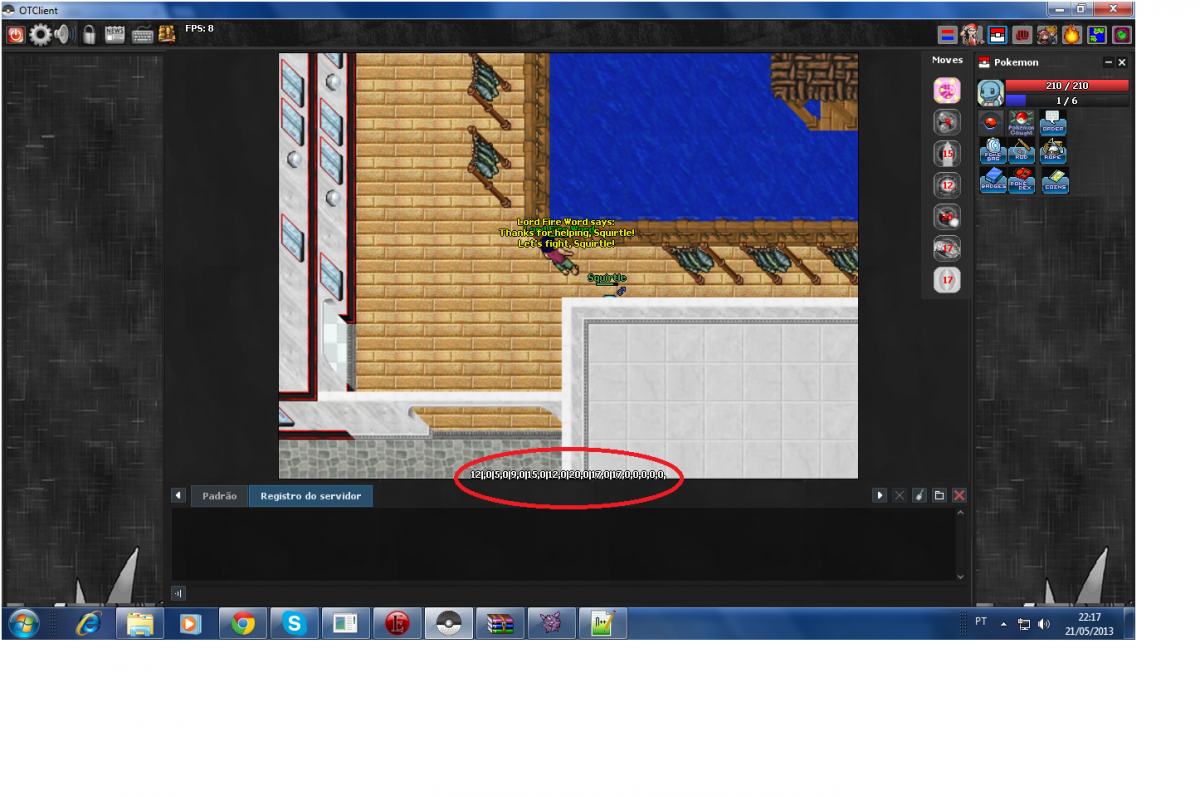This screenshot has width=1200, height=796.
Task: Minimize the Pokemon panel
Action: [x=1108, y=62]
